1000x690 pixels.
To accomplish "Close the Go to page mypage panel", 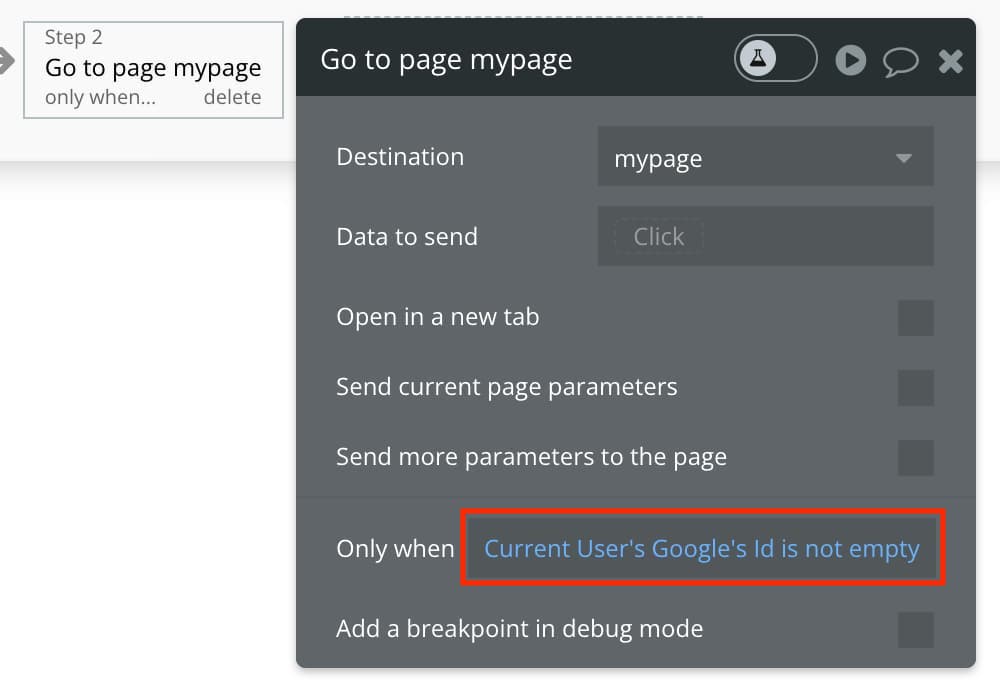I will pos(950,62).
